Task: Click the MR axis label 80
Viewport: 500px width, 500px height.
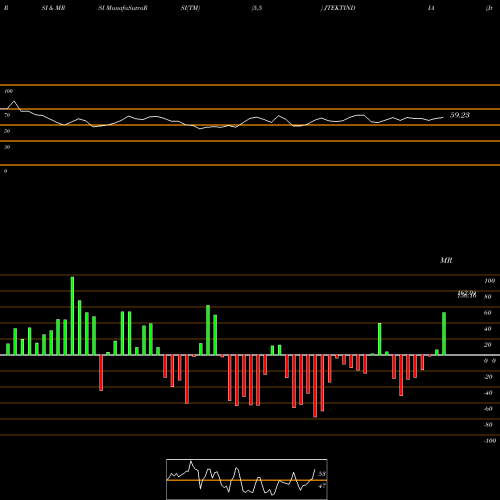Action: coord(488,297)
